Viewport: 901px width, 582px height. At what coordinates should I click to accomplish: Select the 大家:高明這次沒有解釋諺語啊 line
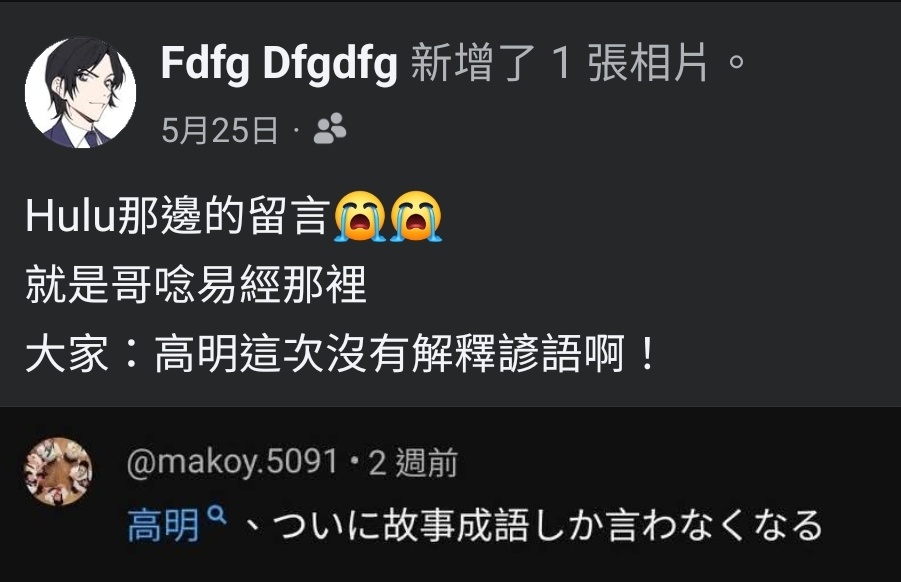click(x=340, y=354)
